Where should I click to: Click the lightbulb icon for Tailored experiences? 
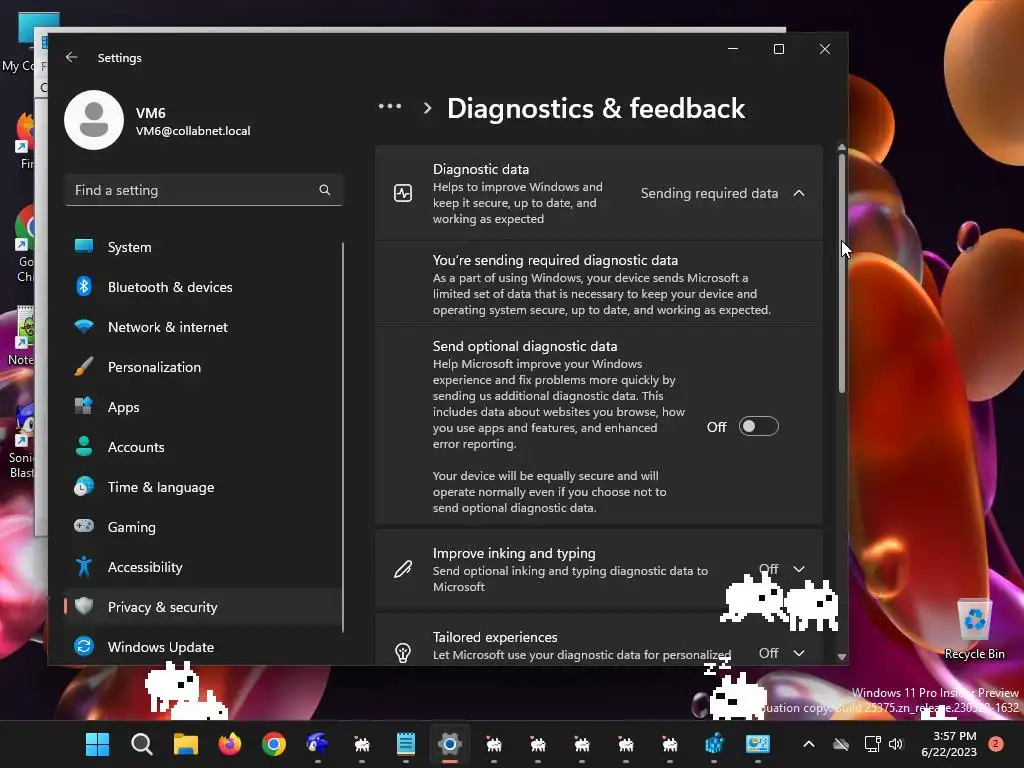(403, 652)
